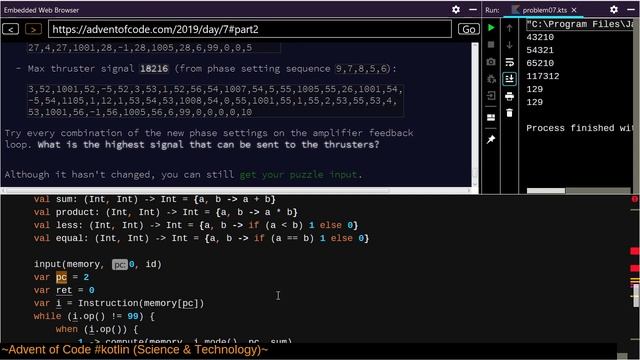Click the val equal lambda definition

[x=201, y=238]
